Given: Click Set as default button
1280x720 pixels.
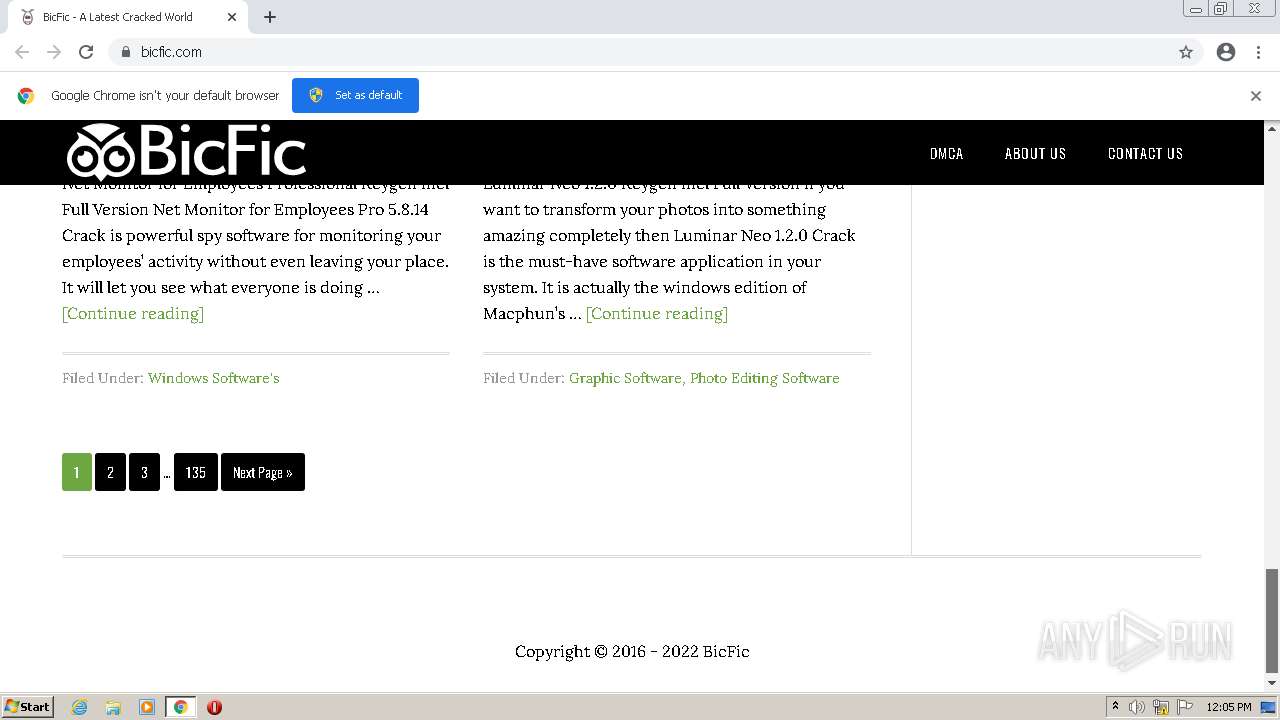Looking at the screenshot, I should click(x=355, y=95).
